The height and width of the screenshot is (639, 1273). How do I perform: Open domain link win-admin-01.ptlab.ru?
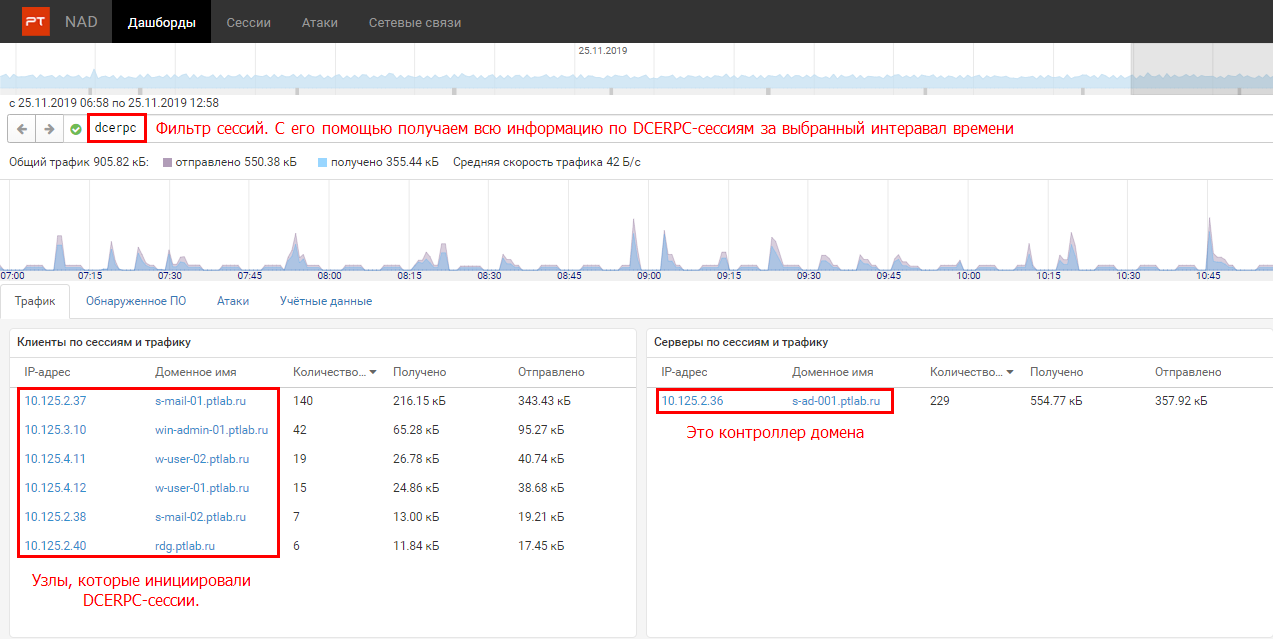click(211, 430)
